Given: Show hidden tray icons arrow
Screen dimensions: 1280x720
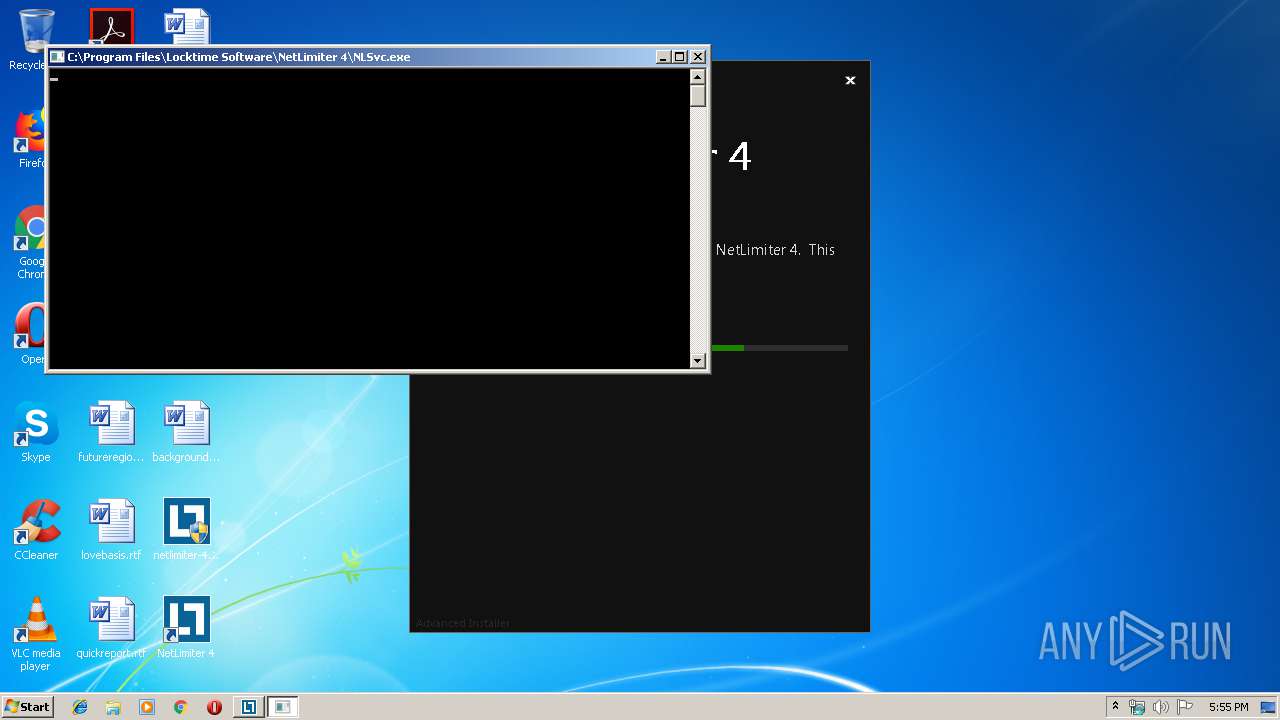Looking at the screenshot, I should 1115,706.
